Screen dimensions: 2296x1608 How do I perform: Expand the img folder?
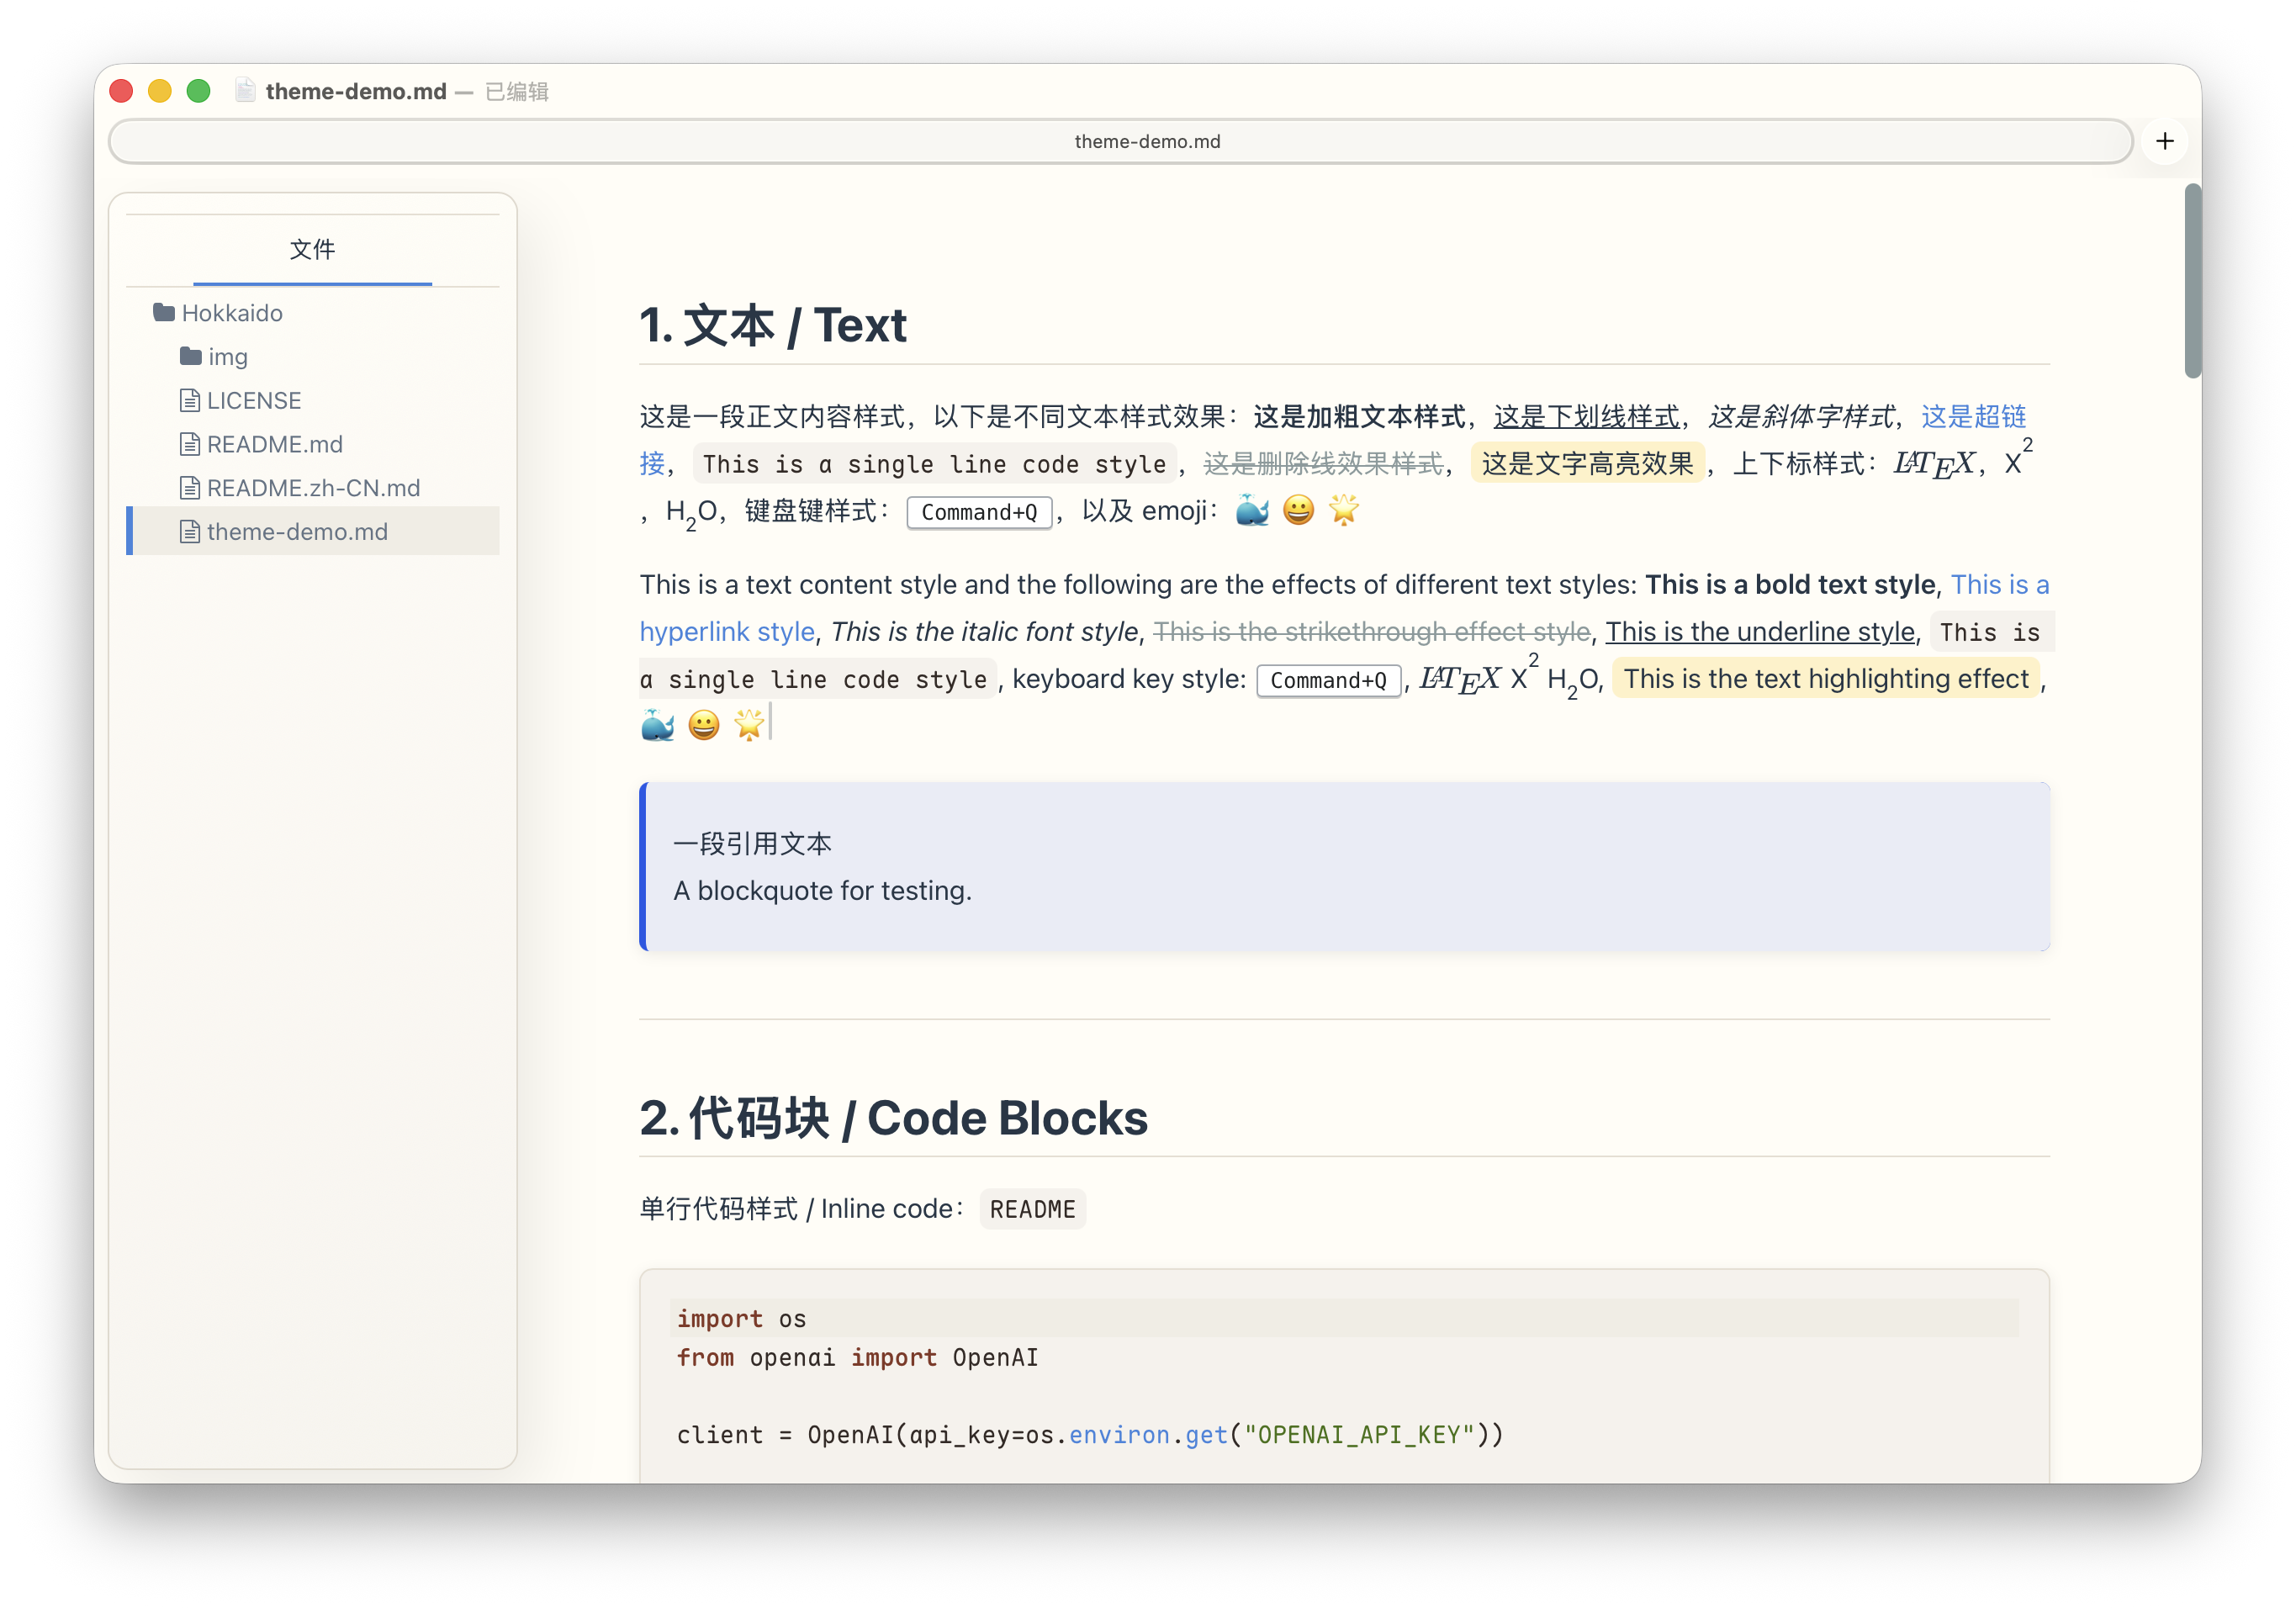(228, 357)
